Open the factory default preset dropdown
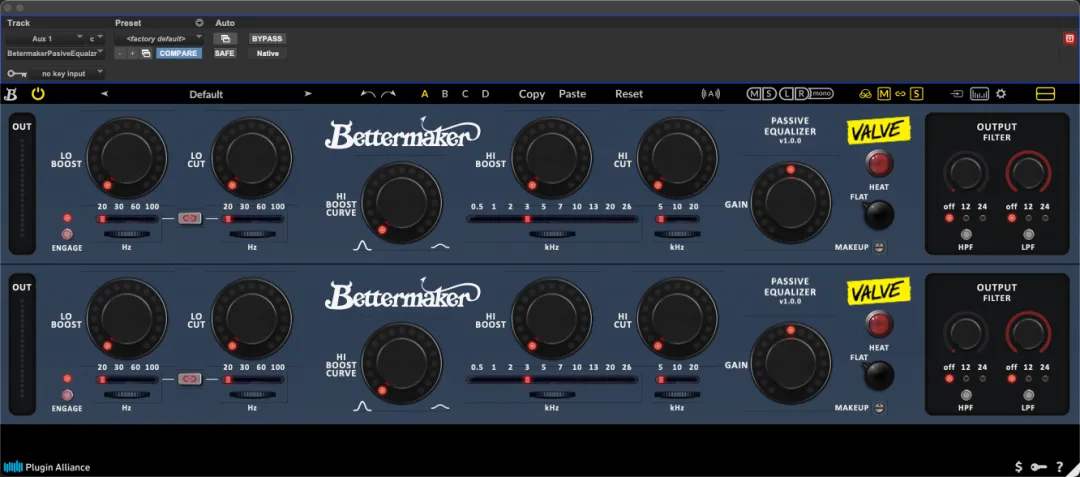Viewport: 1080px width, 477px height. tap(160, 39)
